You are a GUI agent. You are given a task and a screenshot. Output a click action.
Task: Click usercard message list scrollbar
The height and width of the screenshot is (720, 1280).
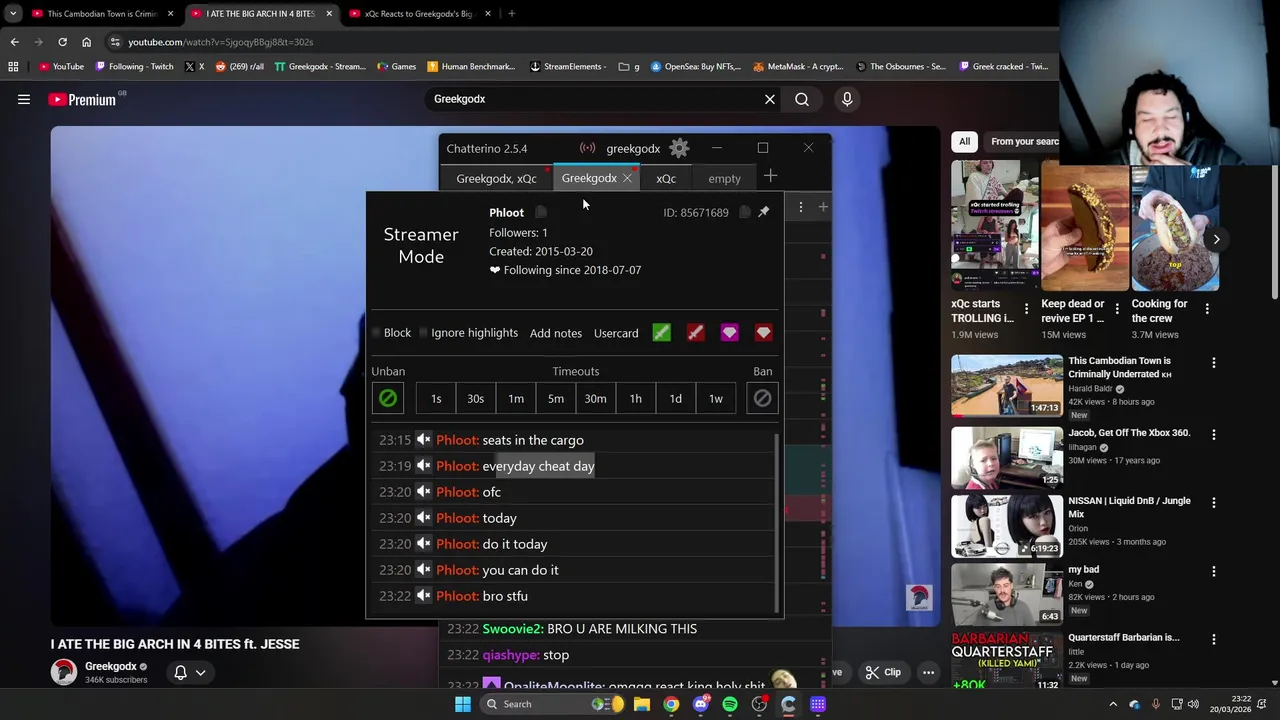tap(777, 522)
